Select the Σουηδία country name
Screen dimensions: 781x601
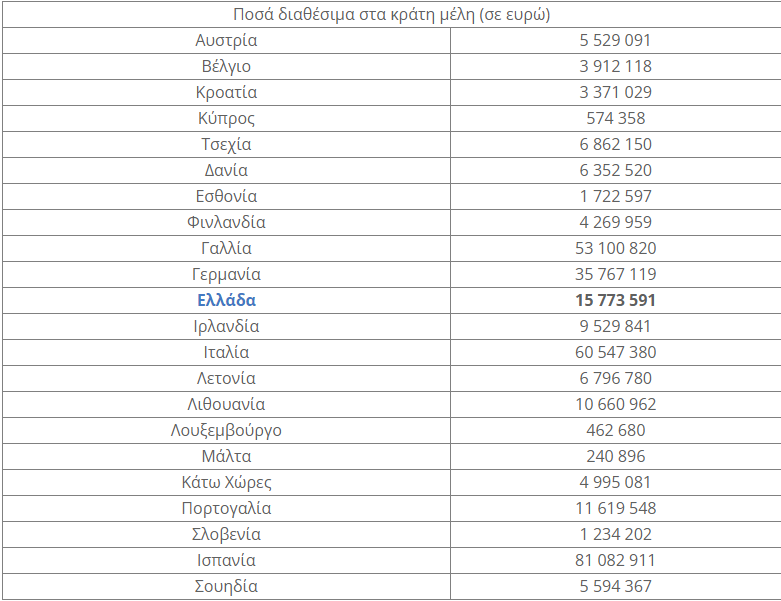click(x=226, y=587)
